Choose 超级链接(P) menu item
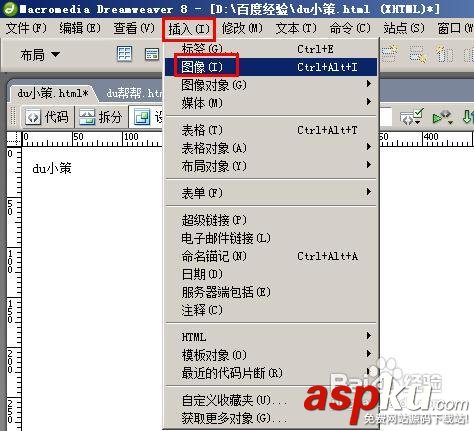Image resolution: width=474 pixels, height=431 pixels. 271,220
